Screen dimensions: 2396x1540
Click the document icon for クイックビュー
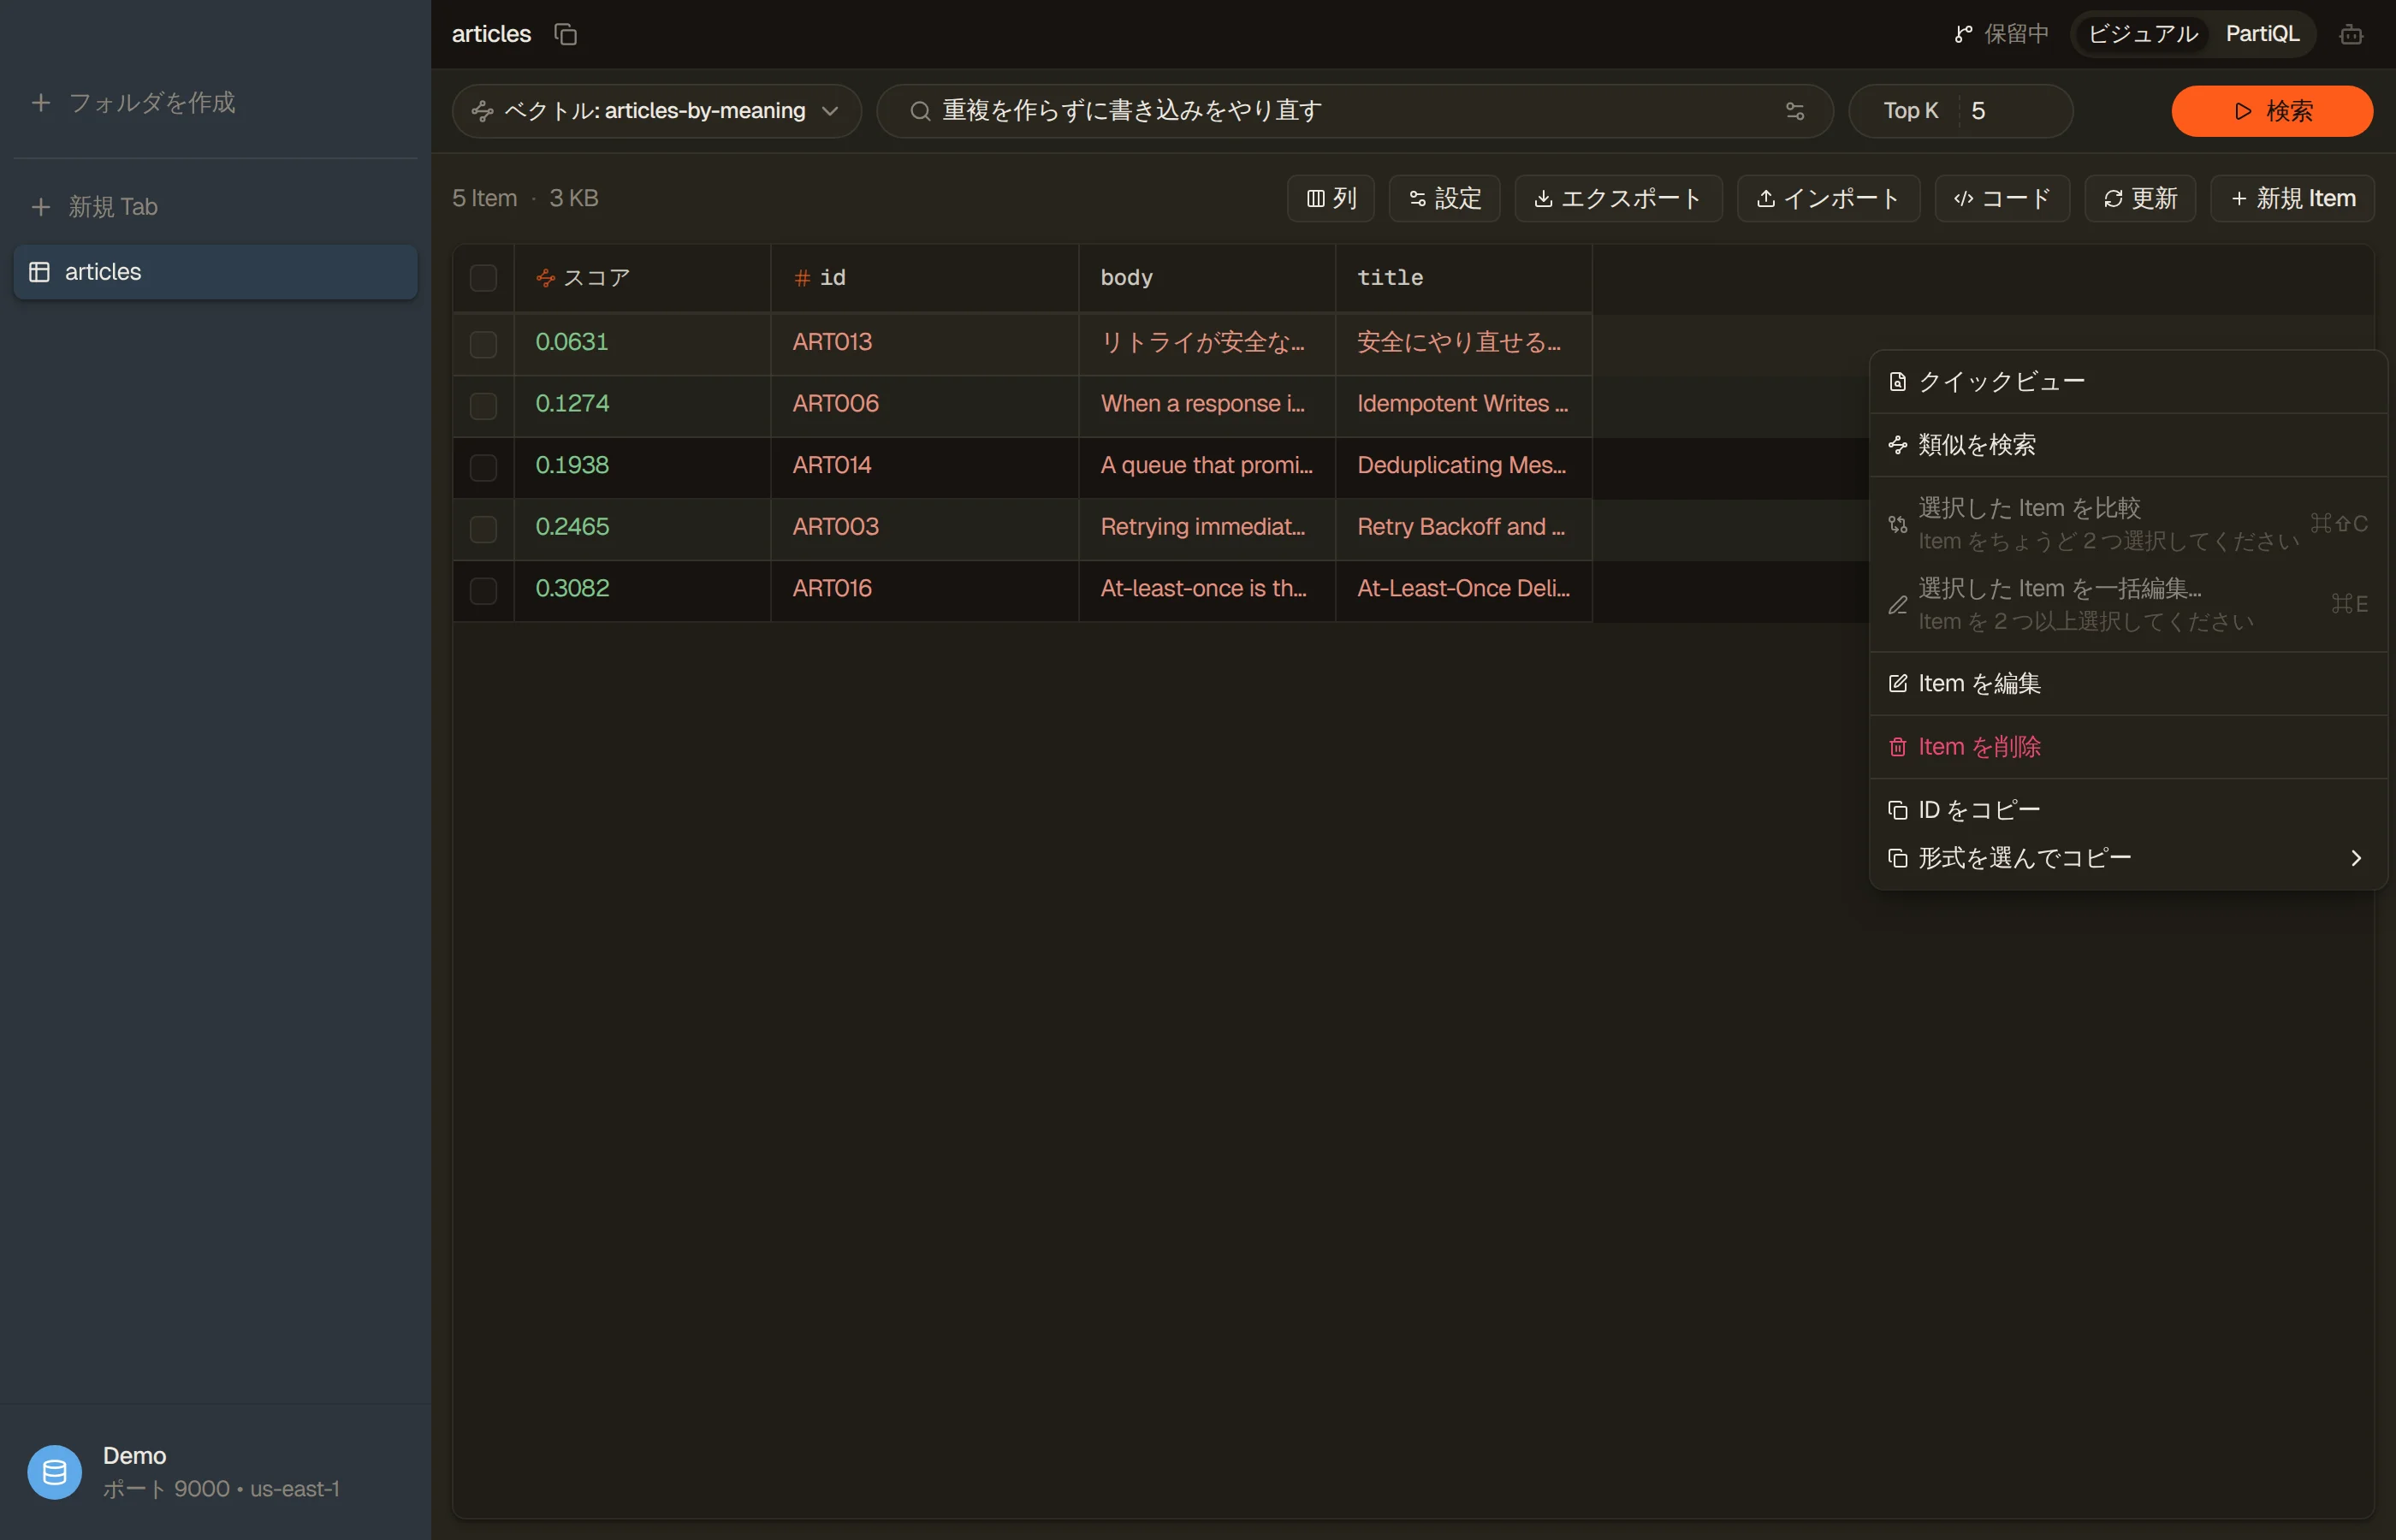pos(1897,382)
